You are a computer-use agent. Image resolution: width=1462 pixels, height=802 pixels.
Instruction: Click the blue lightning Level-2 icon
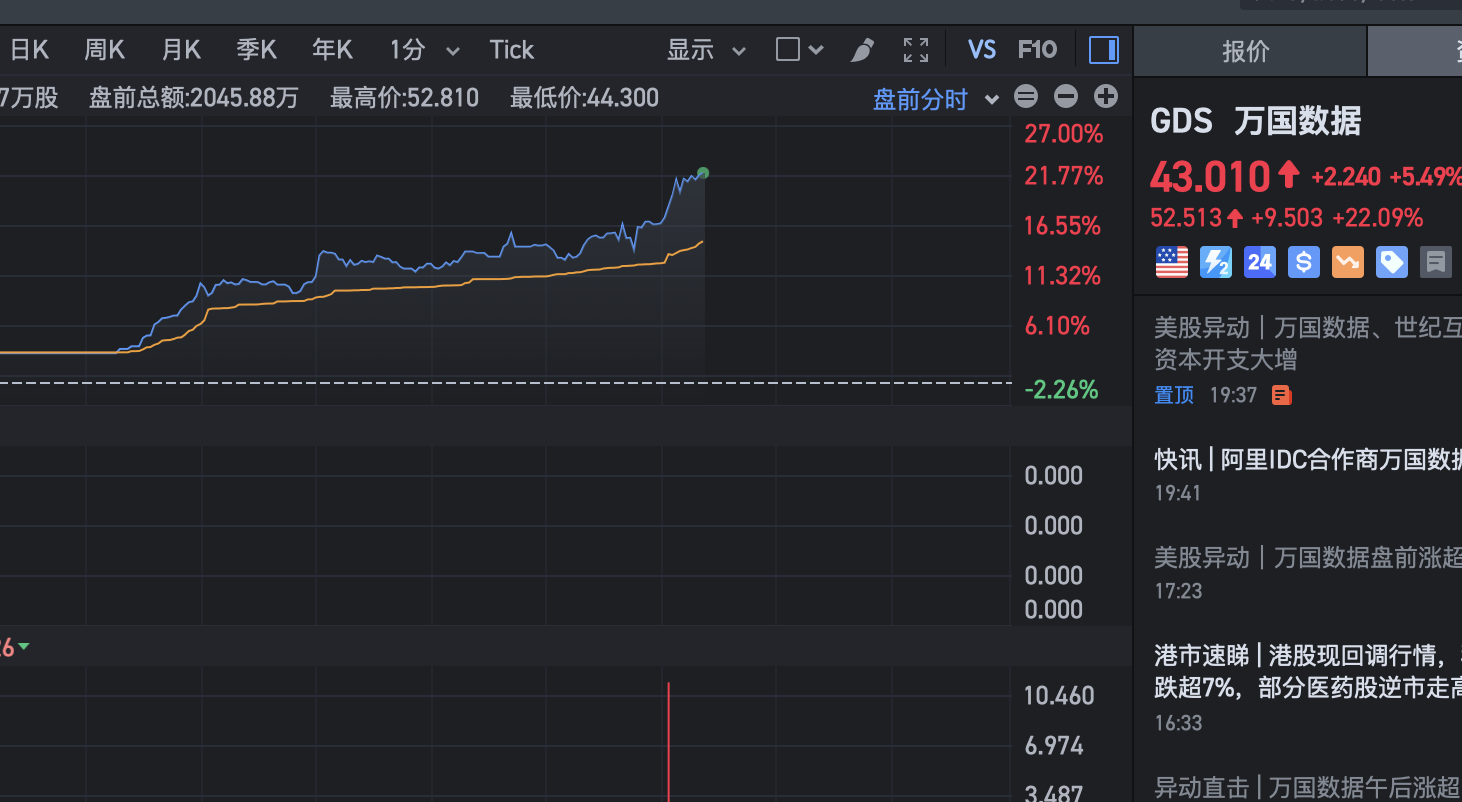click(x=1216, y=262)
